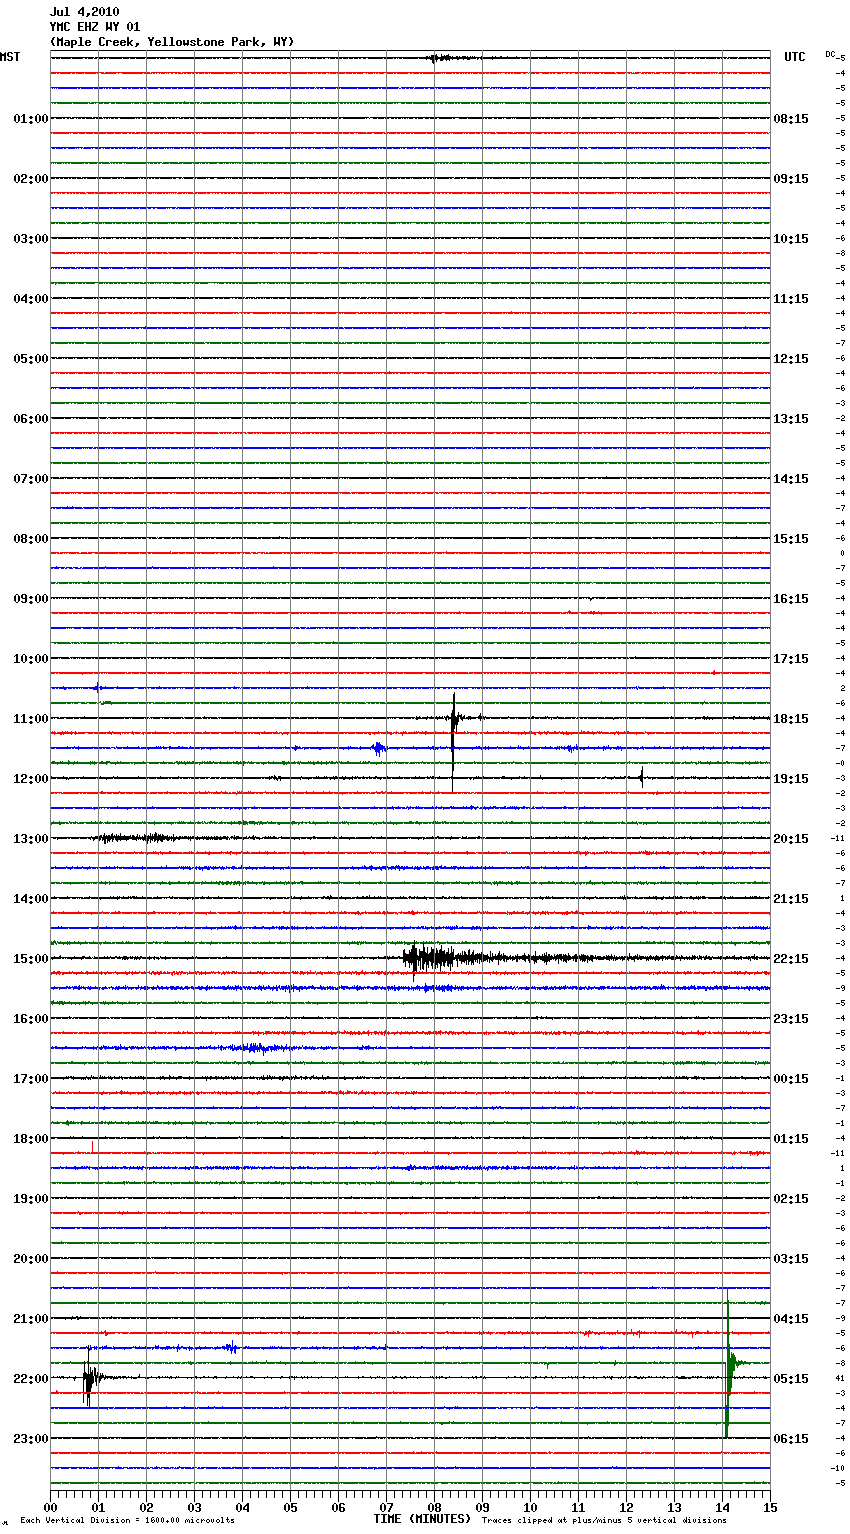Click the DC offset value '41'
850x1534 pixels.
(x=840, y=1378)
